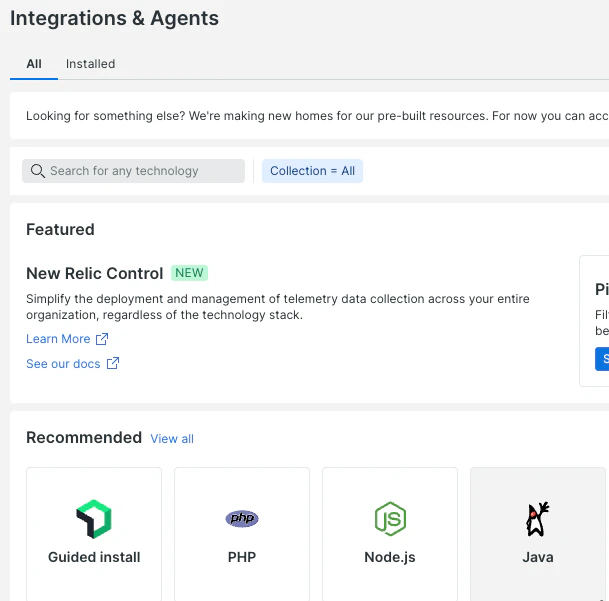This screenshot has height=601, width=609.
Task: Switch to the All tab
Action: [34, 64]
